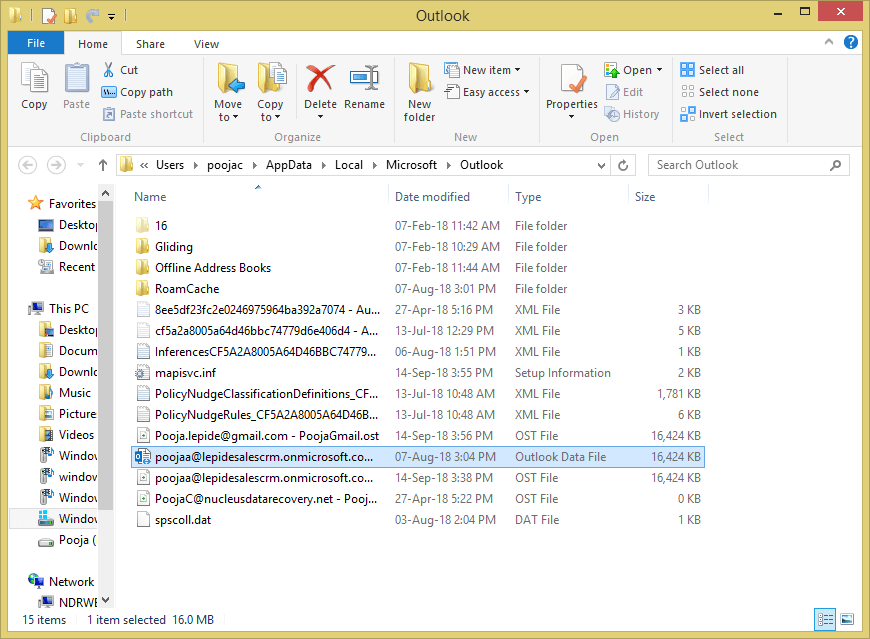Open the Easy access dropdown
This screenshot has height=639, width=870.
click(x=487, y=92)
